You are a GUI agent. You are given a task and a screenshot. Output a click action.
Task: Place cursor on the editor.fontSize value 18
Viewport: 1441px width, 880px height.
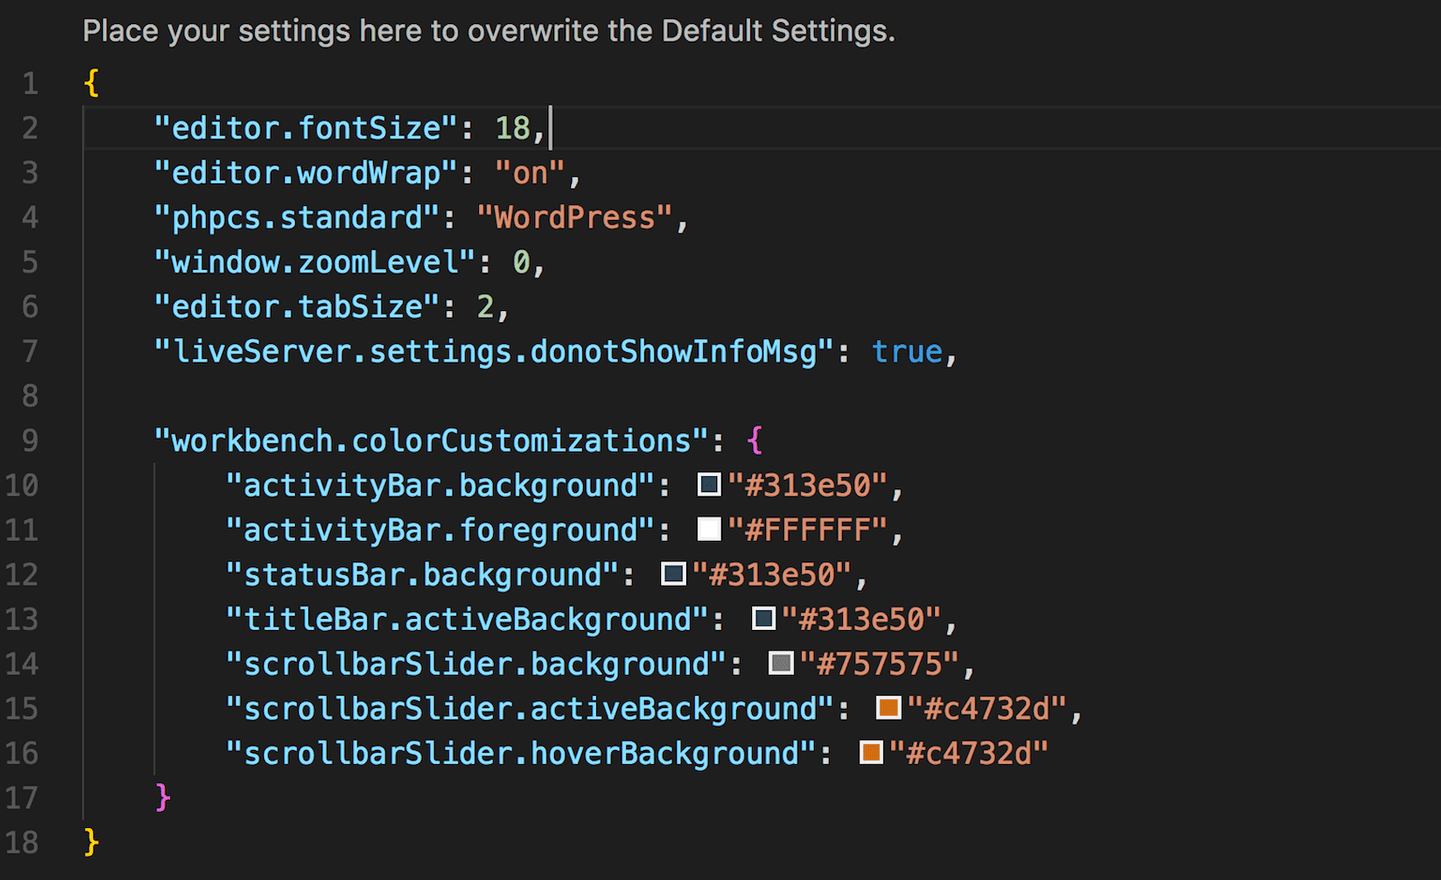pos(513,128)
